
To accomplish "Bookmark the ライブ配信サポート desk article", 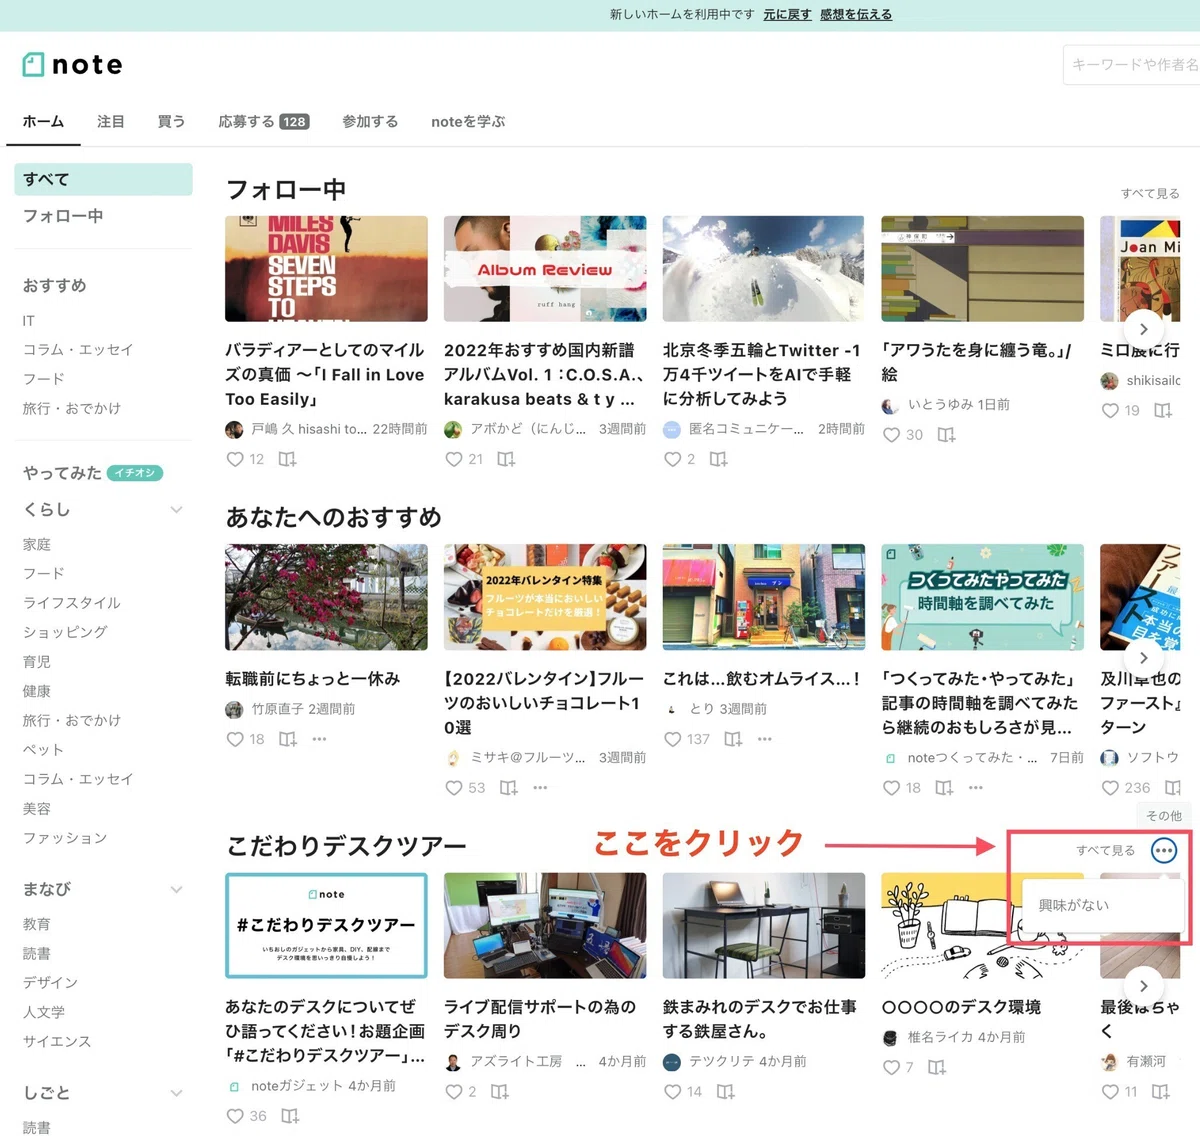I will [500, 1092].
